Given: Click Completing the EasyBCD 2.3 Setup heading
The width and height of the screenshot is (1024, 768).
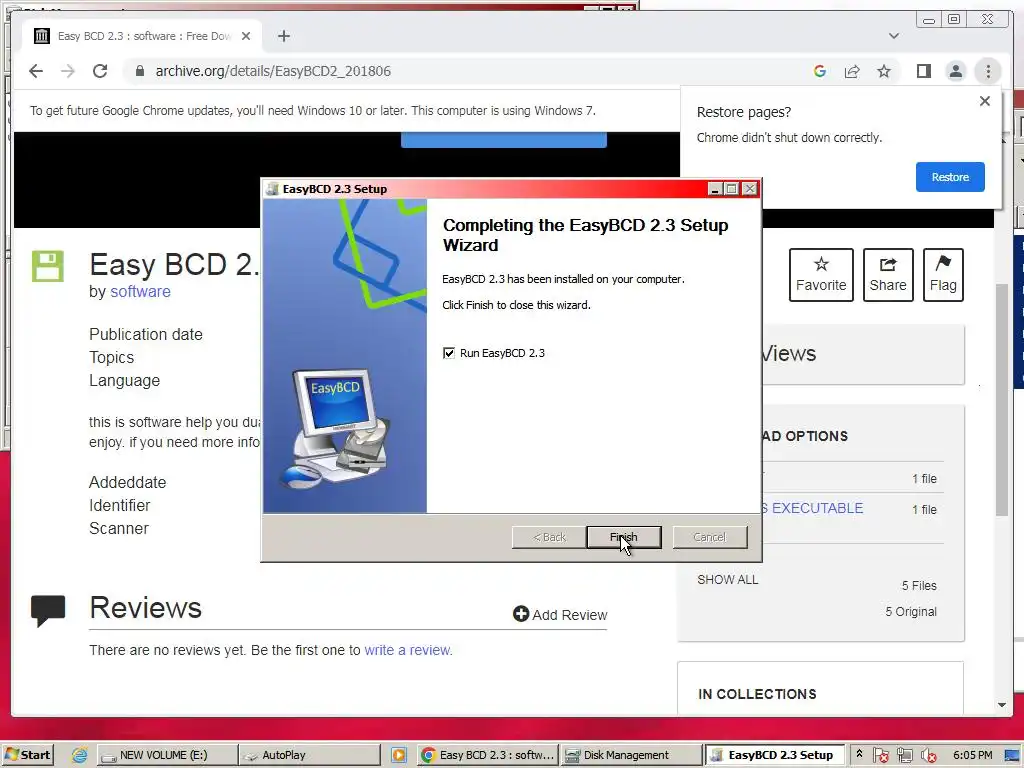Looking at the screenshot, I should [585, 235].
